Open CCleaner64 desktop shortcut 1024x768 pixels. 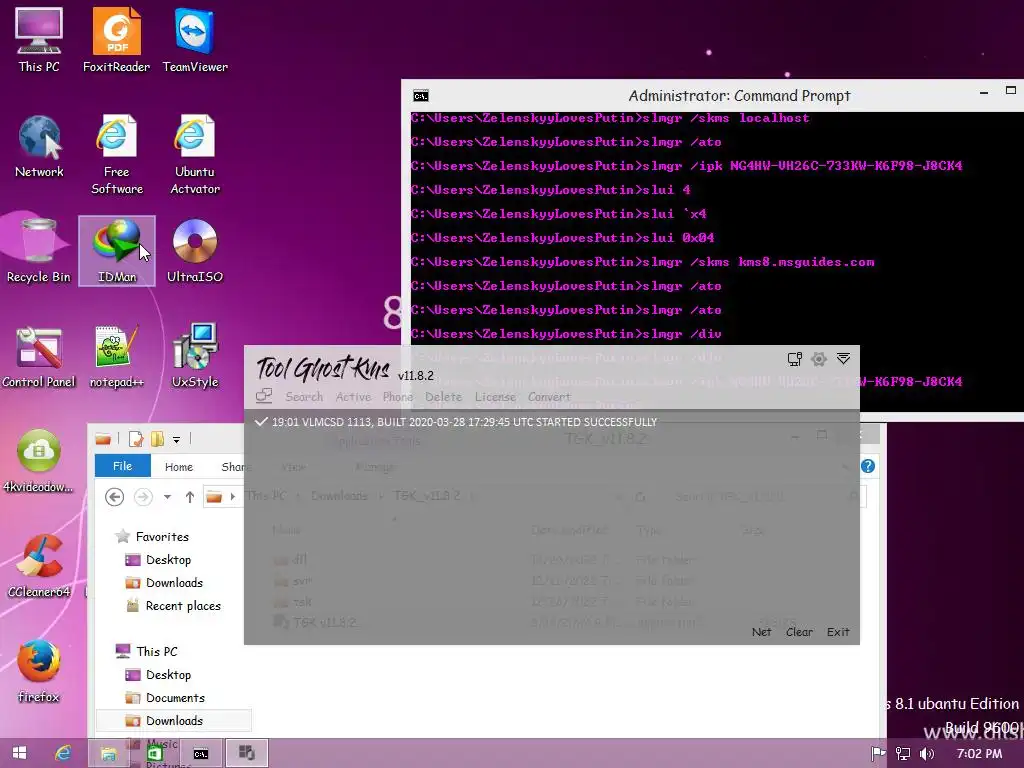click(x=39, y=566)
